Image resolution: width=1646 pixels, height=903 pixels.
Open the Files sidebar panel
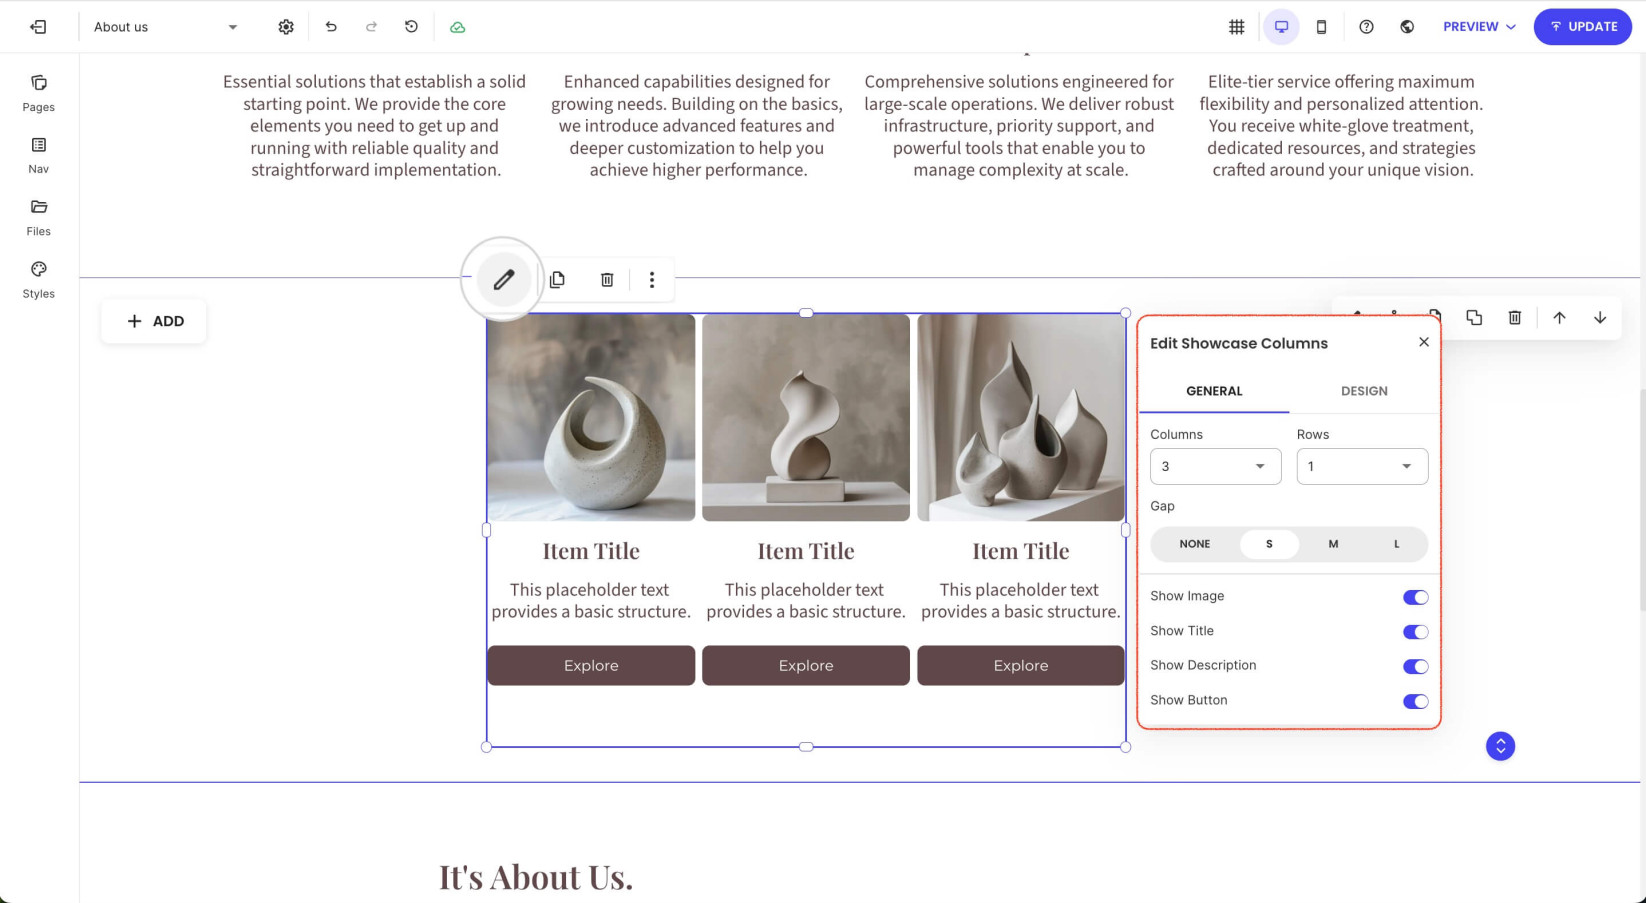pyautogui.click(x=39, y=217)
